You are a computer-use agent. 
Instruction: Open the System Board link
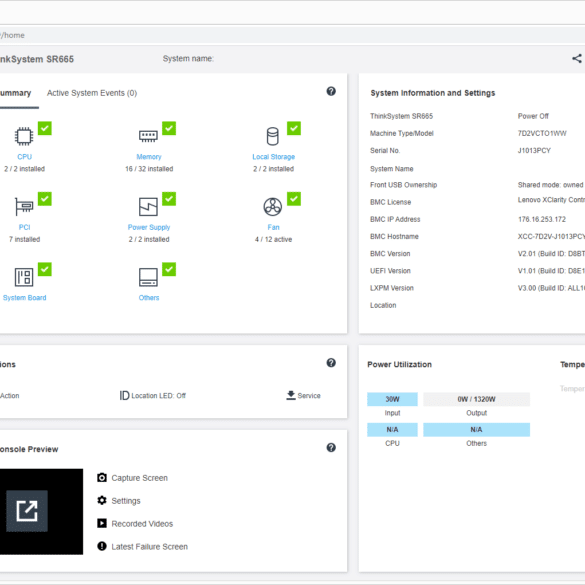point(25,298)
